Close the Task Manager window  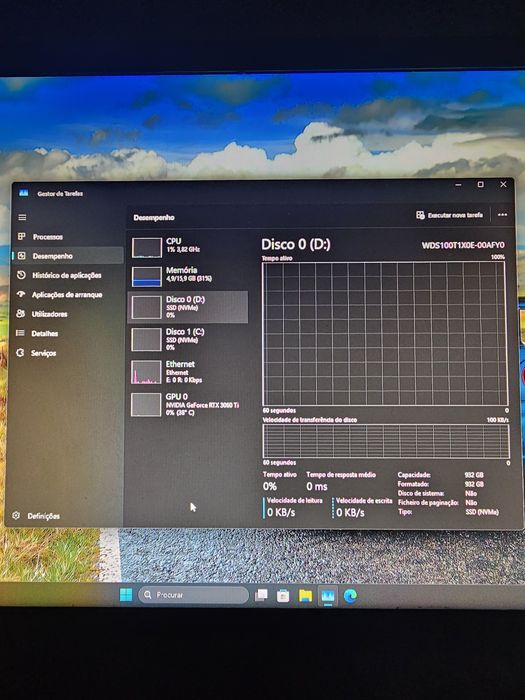(503, 184)
